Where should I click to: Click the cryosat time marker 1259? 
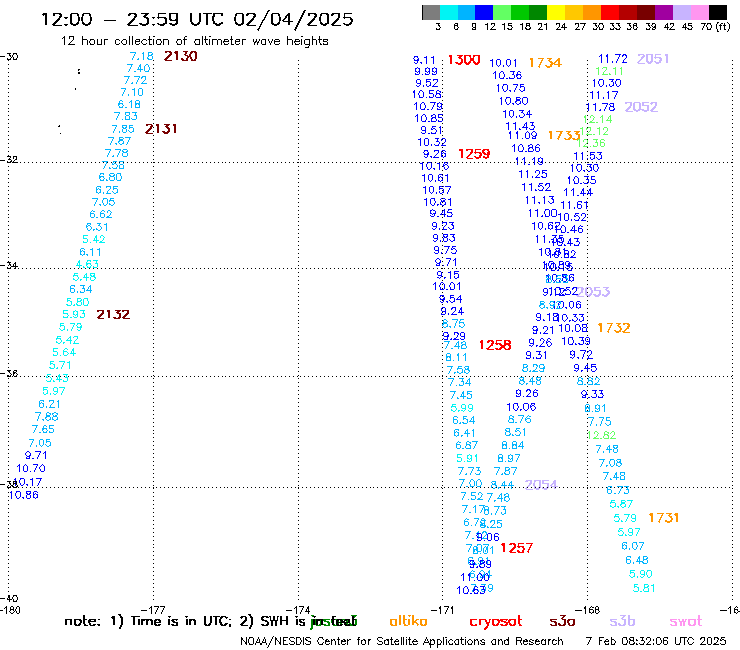(x=474, y=154)
